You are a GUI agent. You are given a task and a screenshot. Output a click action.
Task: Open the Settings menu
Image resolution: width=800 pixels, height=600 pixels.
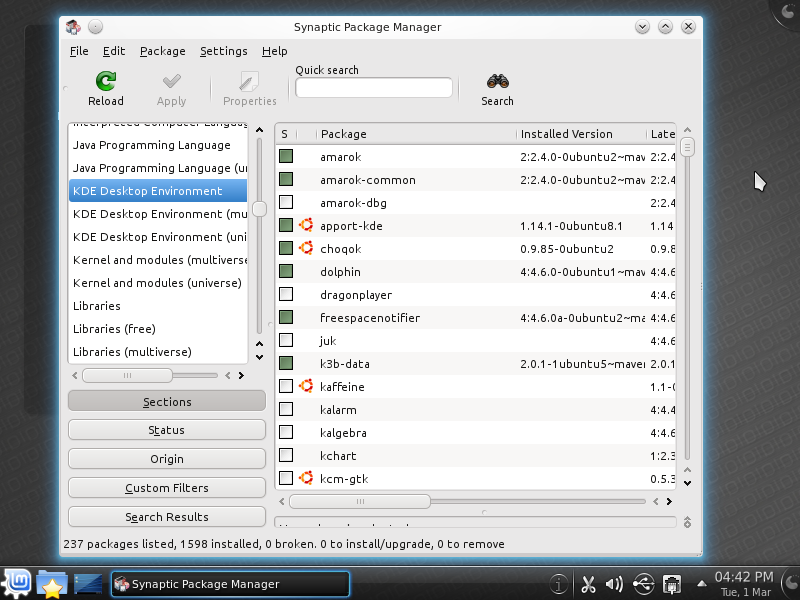tap(223, 51)
